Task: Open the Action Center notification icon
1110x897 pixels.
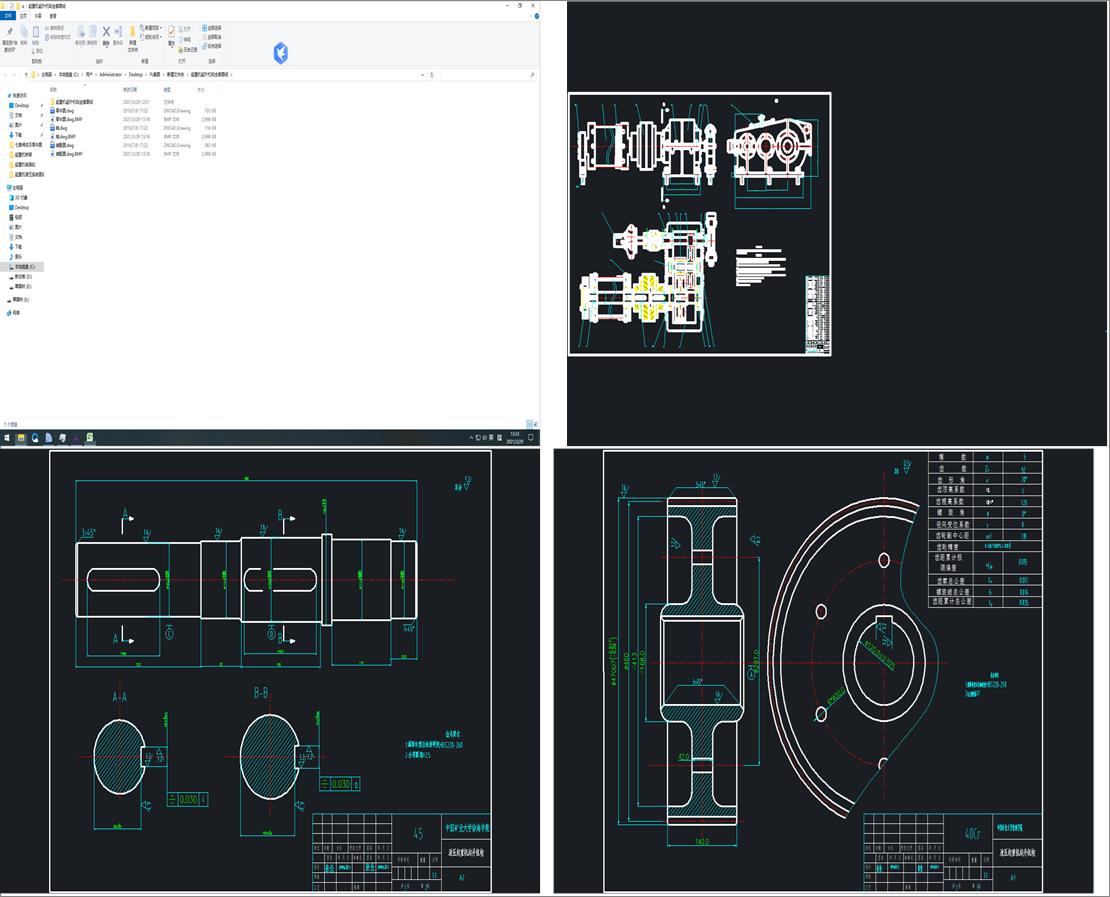Action: tap(531, 438)
